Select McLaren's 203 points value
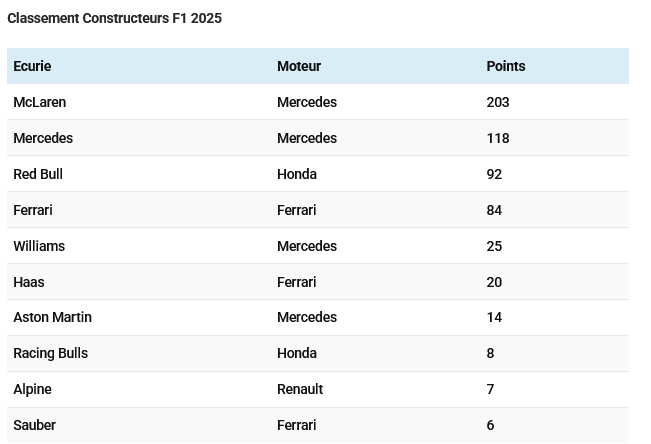The height and width of the screenshot is (444, 651). [498, 102]
